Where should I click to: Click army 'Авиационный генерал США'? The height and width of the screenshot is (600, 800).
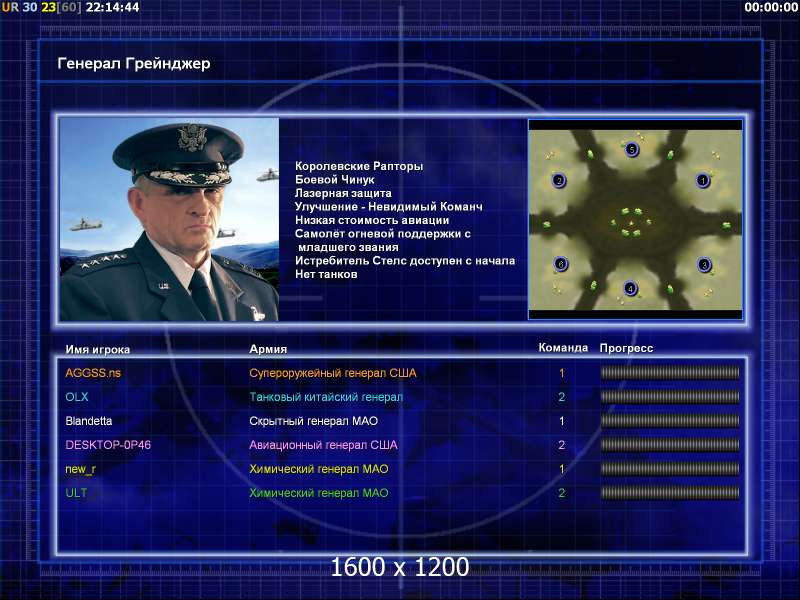point(323,445)
